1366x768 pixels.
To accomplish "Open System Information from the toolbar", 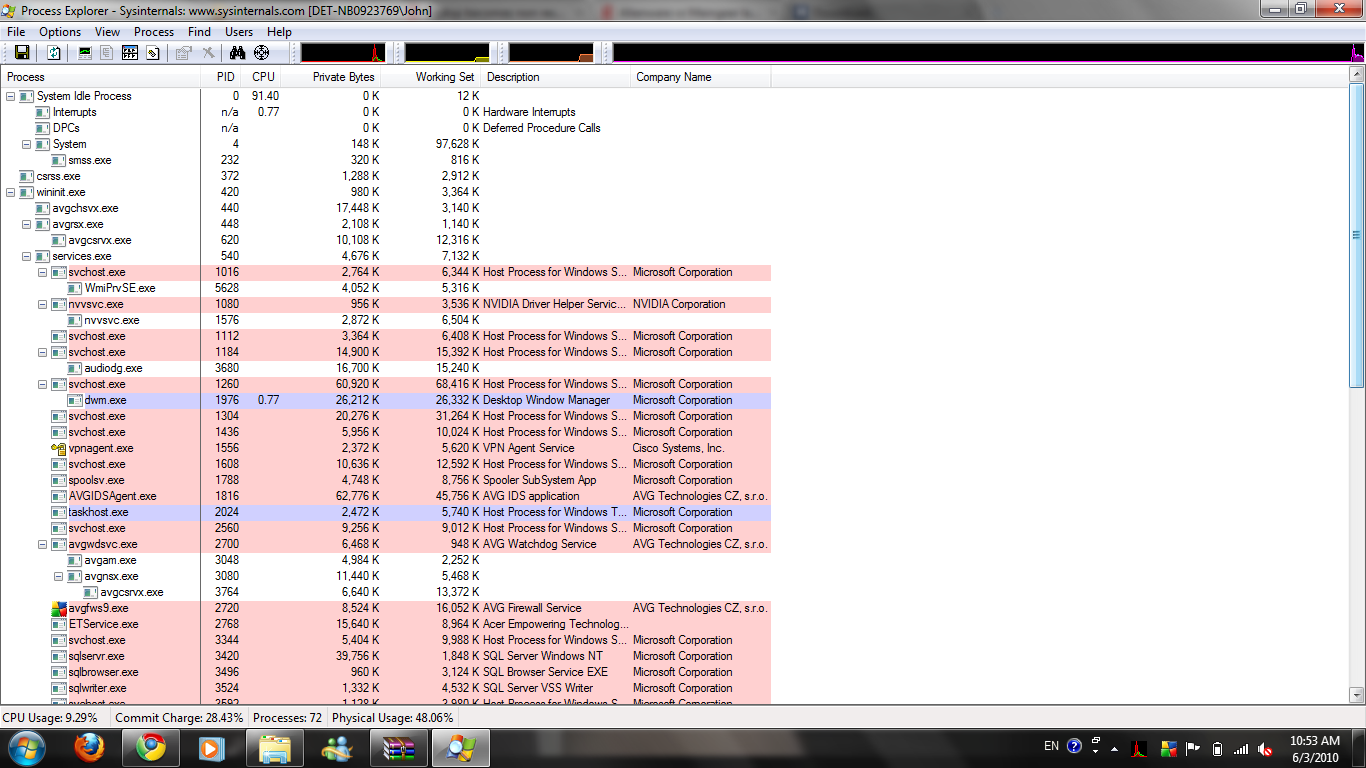I will pos(85,53).
